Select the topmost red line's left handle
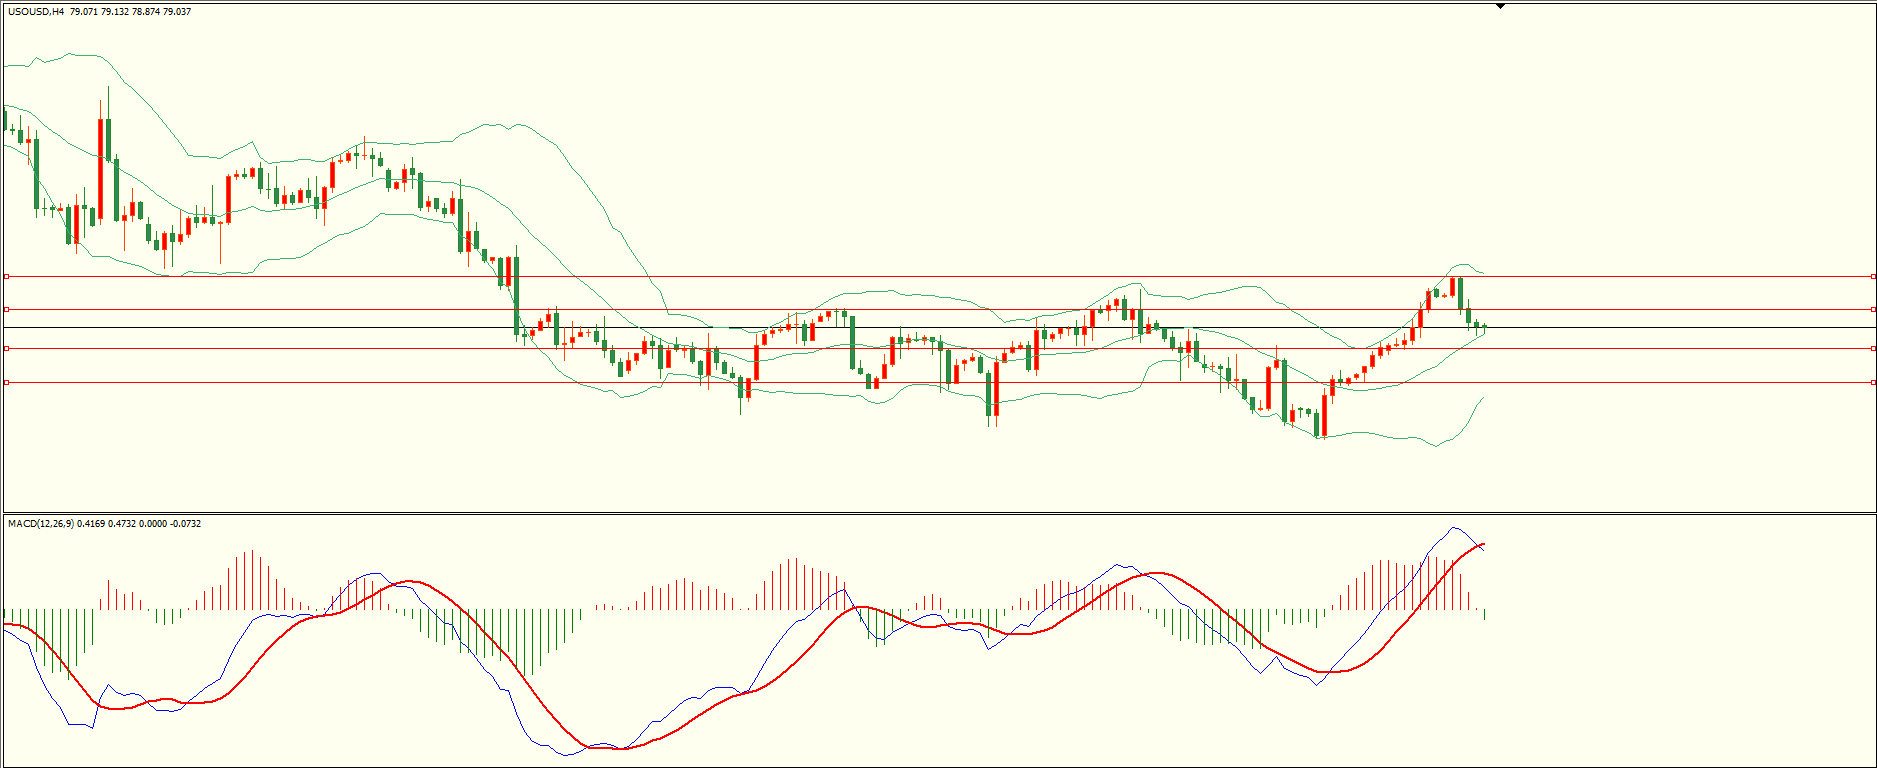The image size is (1877, 768). point(6,276)
